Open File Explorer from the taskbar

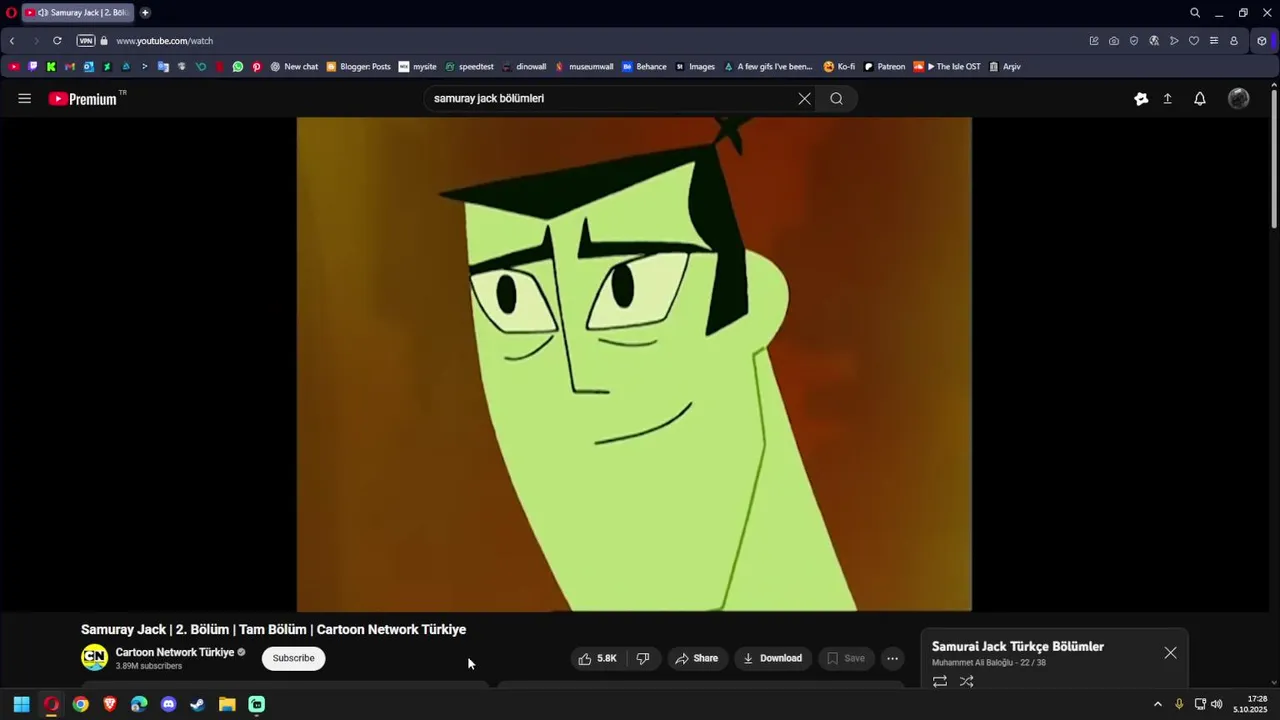[227, 704]
